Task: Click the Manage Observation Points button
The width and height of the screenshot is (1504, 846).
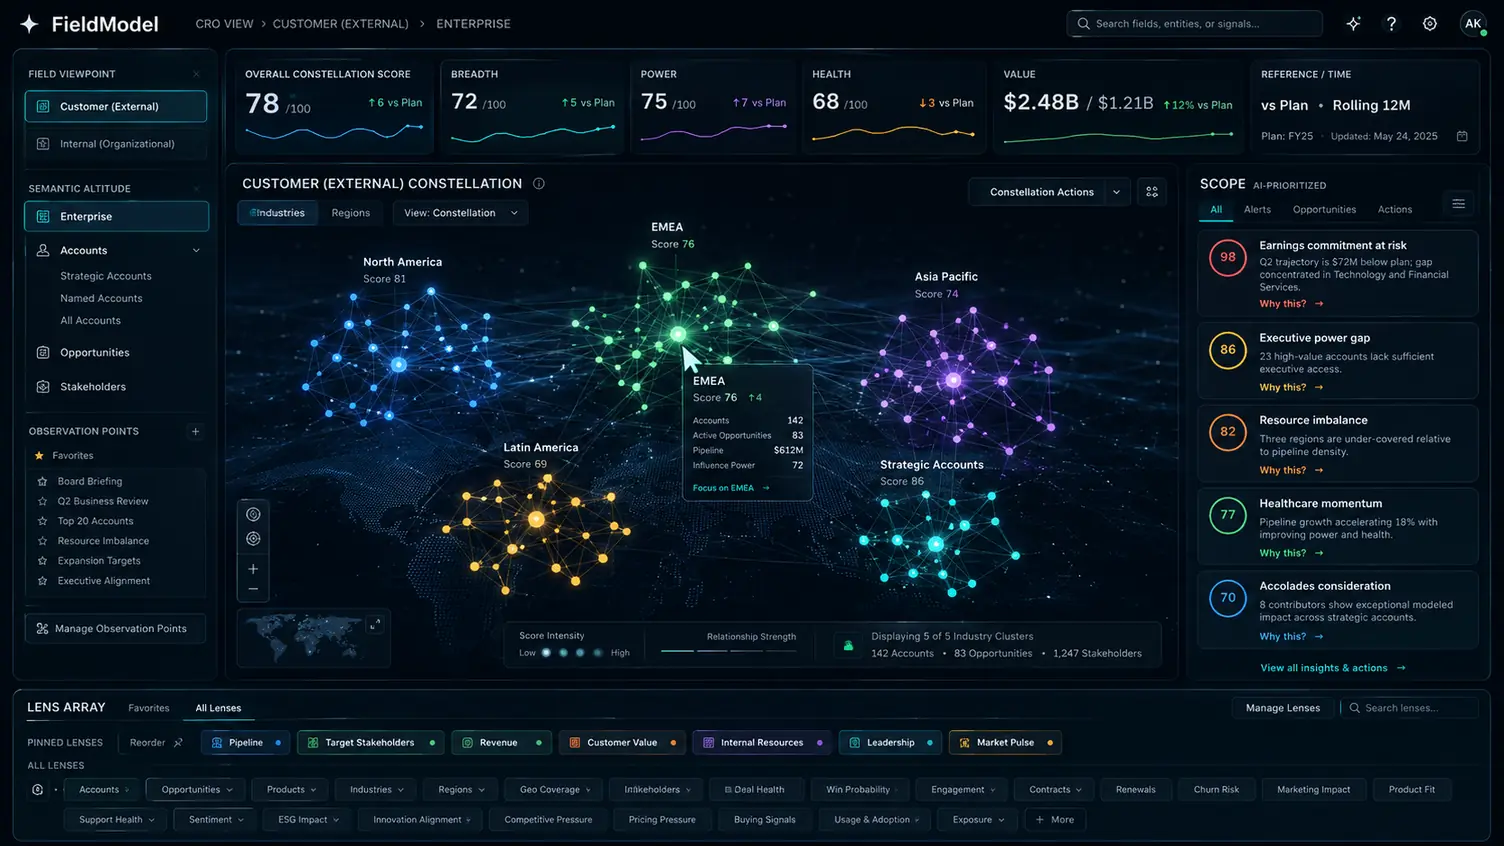Action: (x=115, y=629)
